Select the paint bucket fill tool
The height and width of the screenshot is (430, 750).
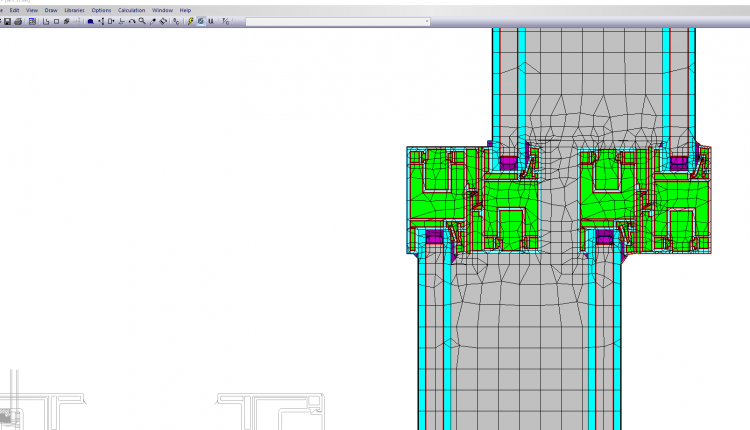[163, 21]
